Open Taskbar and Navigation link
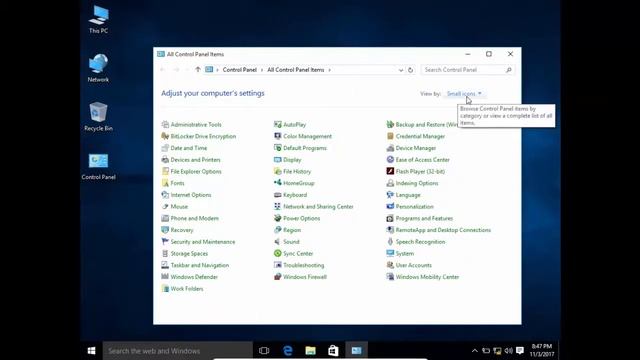This screenshot has width=640, height=360. [200, 265]
